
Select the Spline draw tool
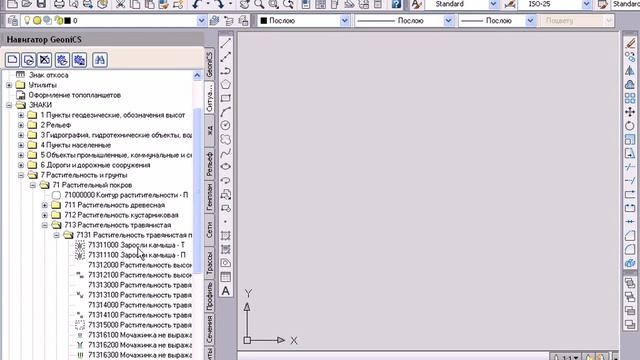pos(226,153)
